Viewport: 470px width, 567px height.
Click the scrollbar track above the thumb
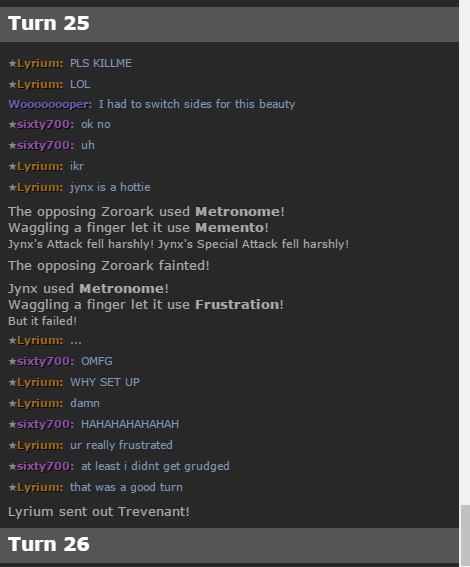465,252
